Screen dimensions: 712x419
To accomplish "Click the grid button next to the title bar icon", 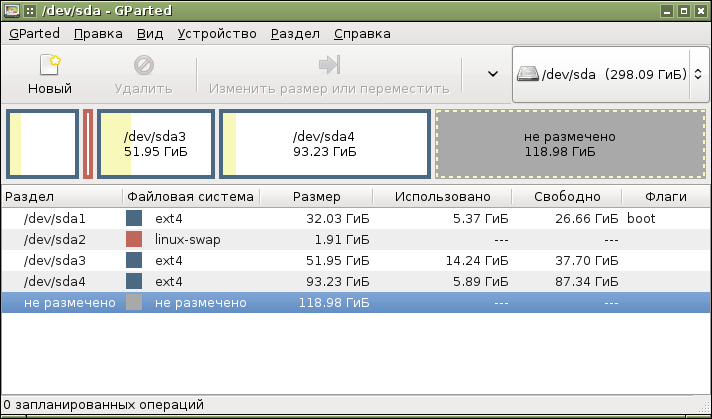I will (x=30, y=11).
